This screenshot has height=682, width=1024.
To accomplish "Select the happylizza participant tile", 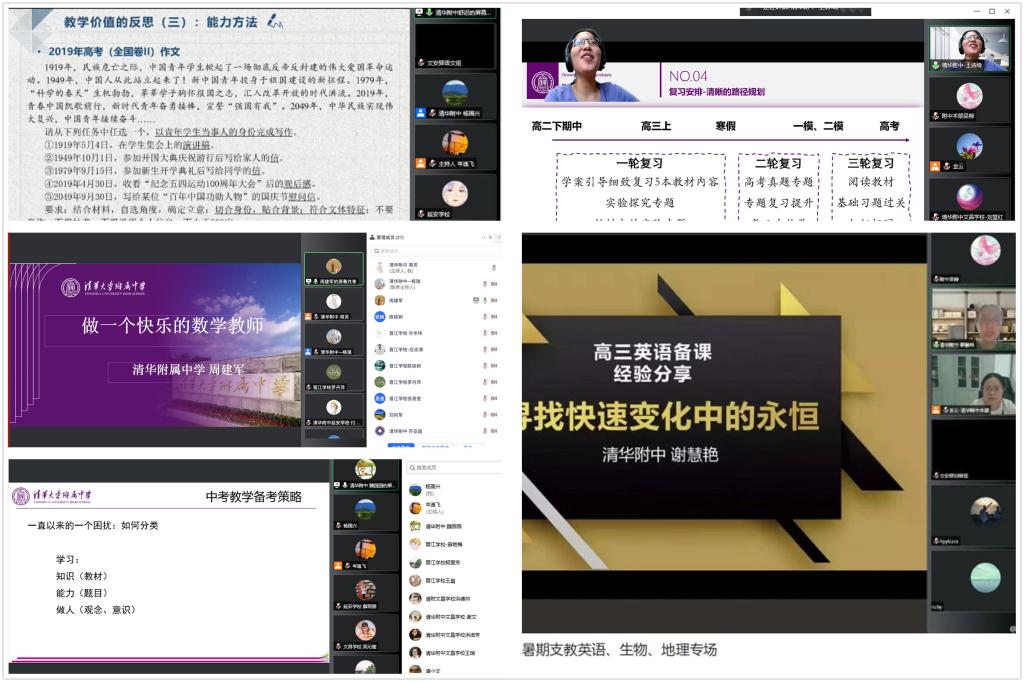I will point(969,515).
